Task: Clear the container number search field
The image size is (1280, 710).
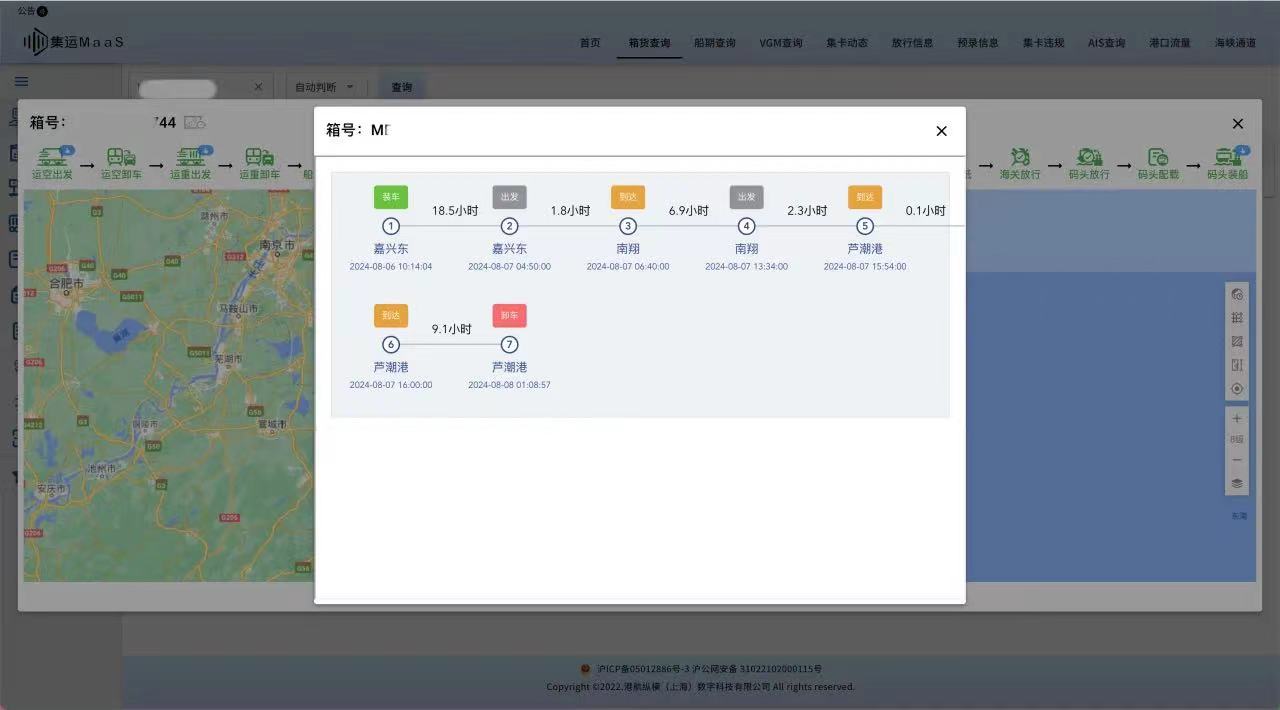Action: point(258,87)
